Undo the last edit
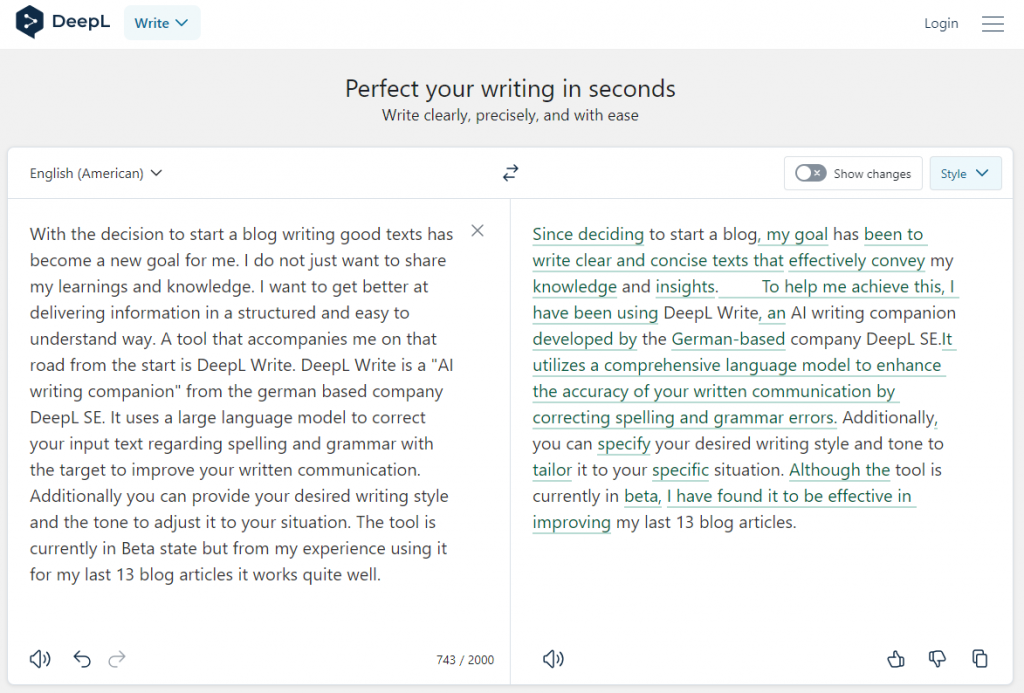The height and width of the screenshot is (693, 1024). coord(83,659)
